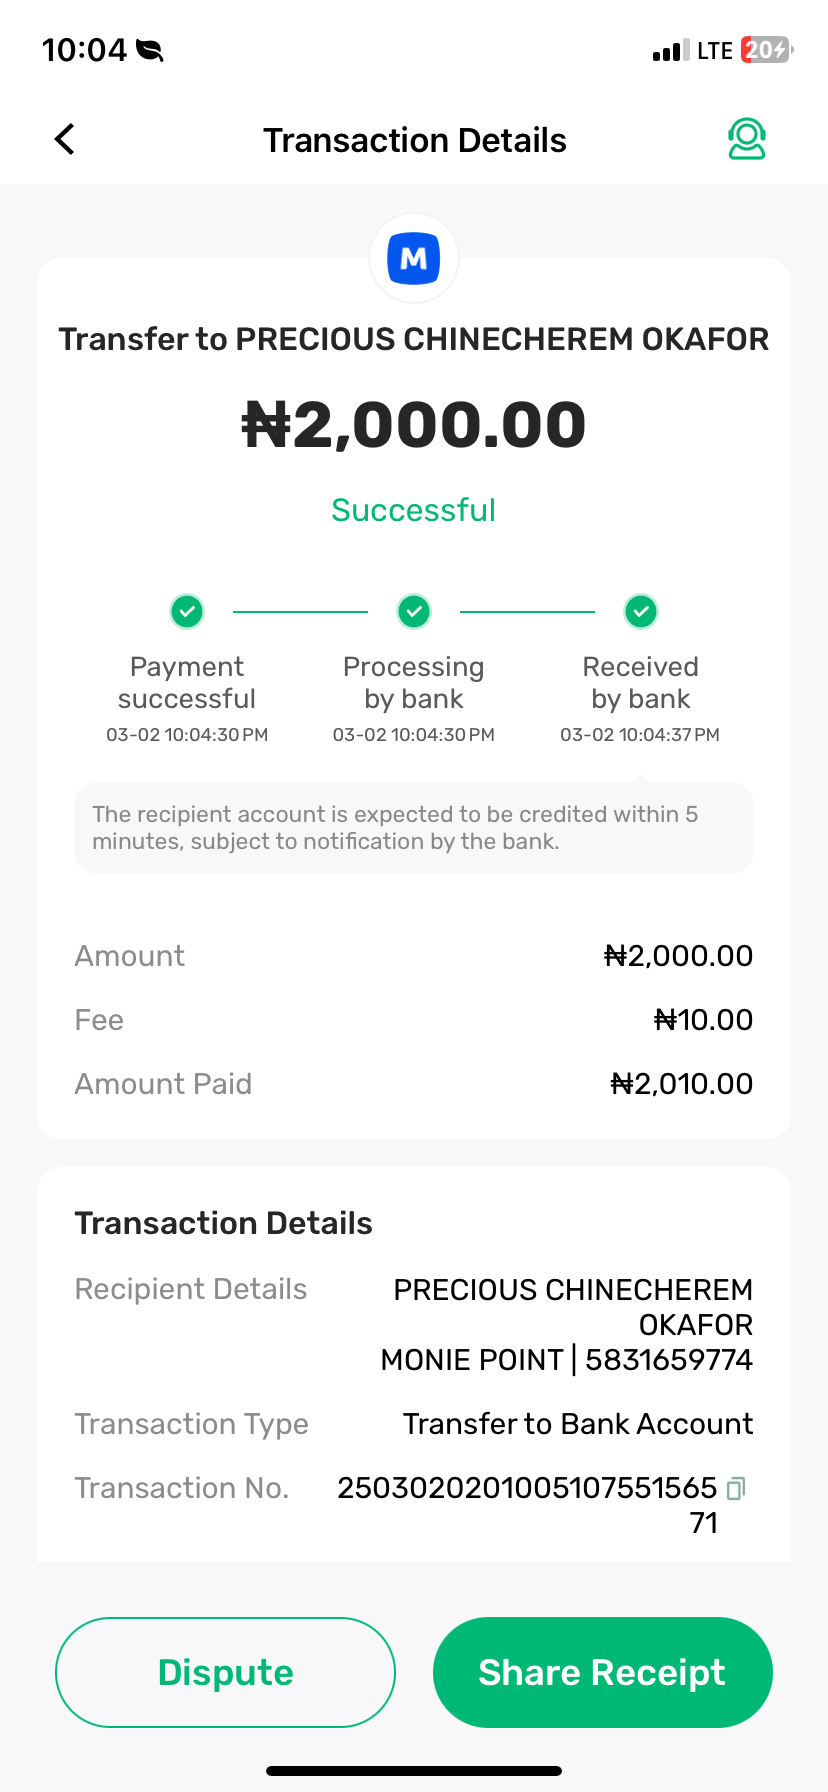
Task: Tap the battery indicator icon
Action: tap(766, 50)
